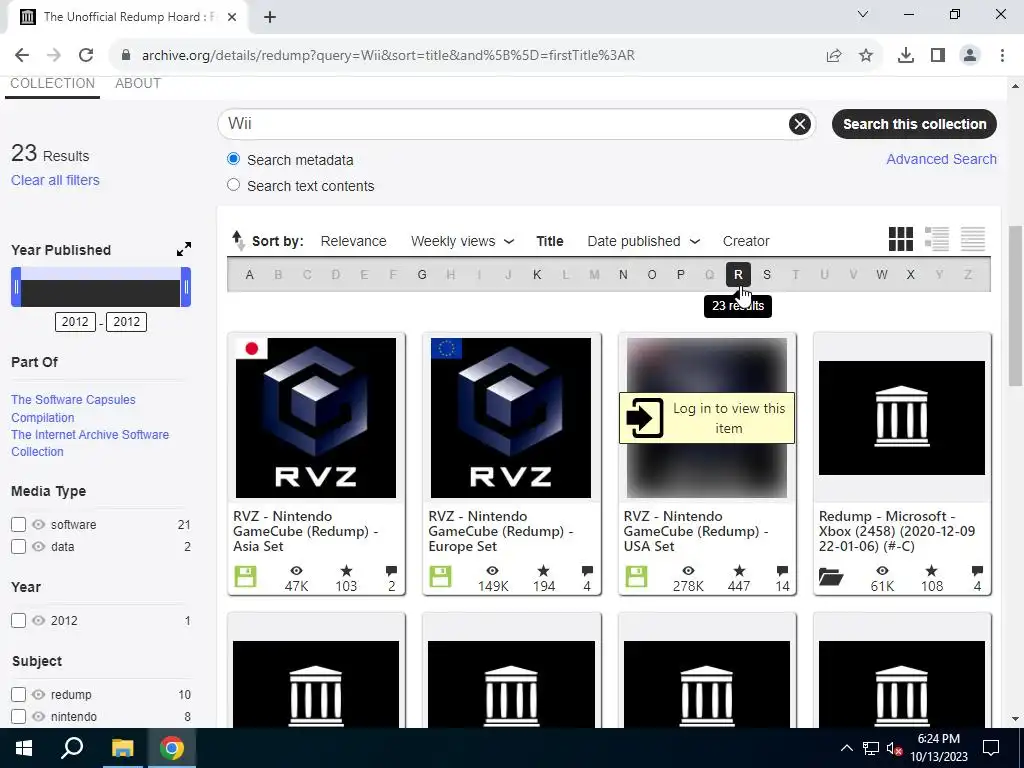
Task: Click folder icon on Microsoft Xbox card
Action: (x=831, y=577)
